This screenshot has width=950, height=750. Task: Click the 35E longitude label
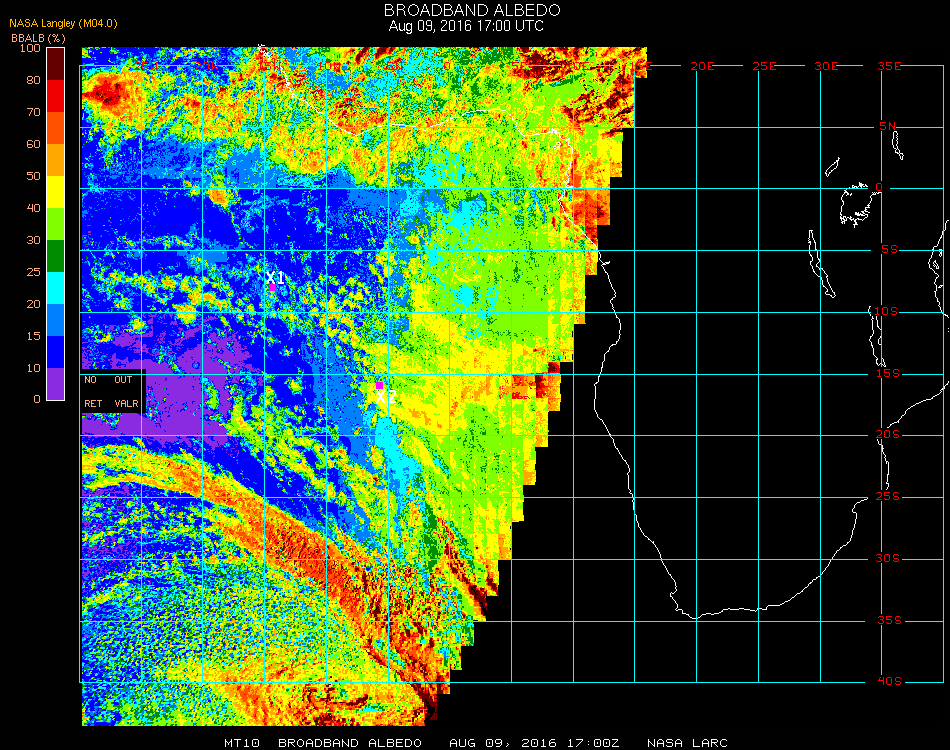[x=889, y=66]
